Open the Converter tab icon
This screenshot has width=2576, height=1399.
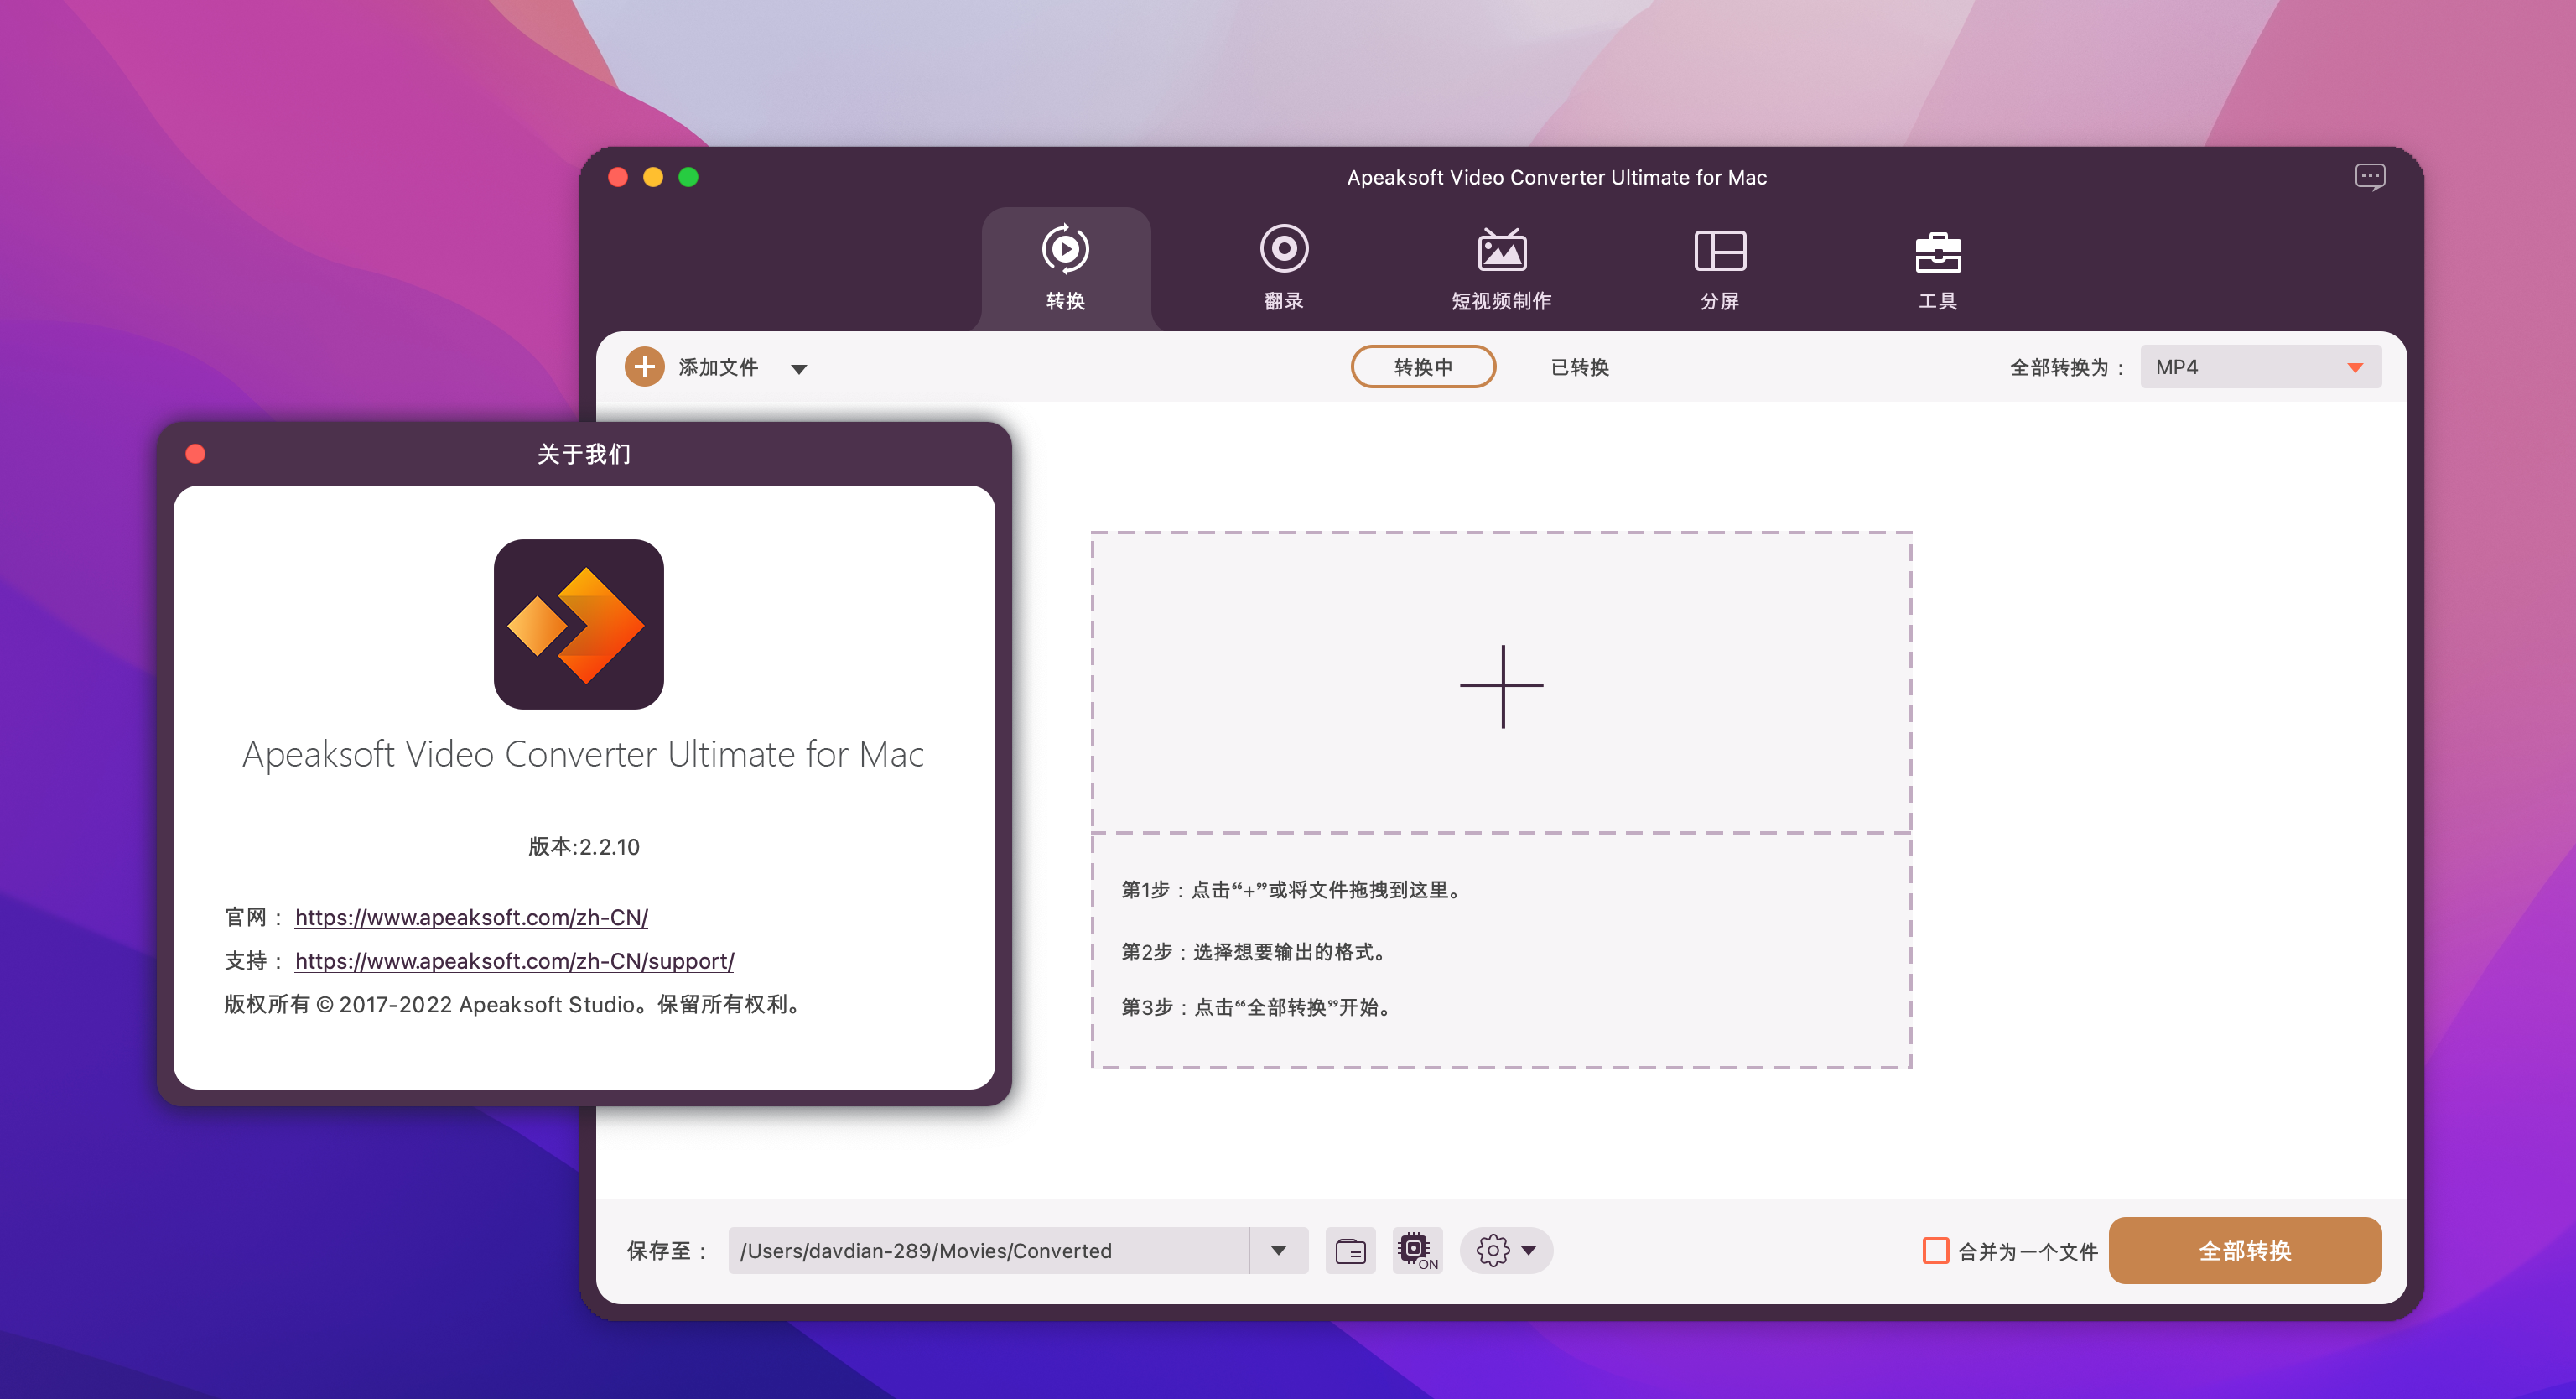1065,250
